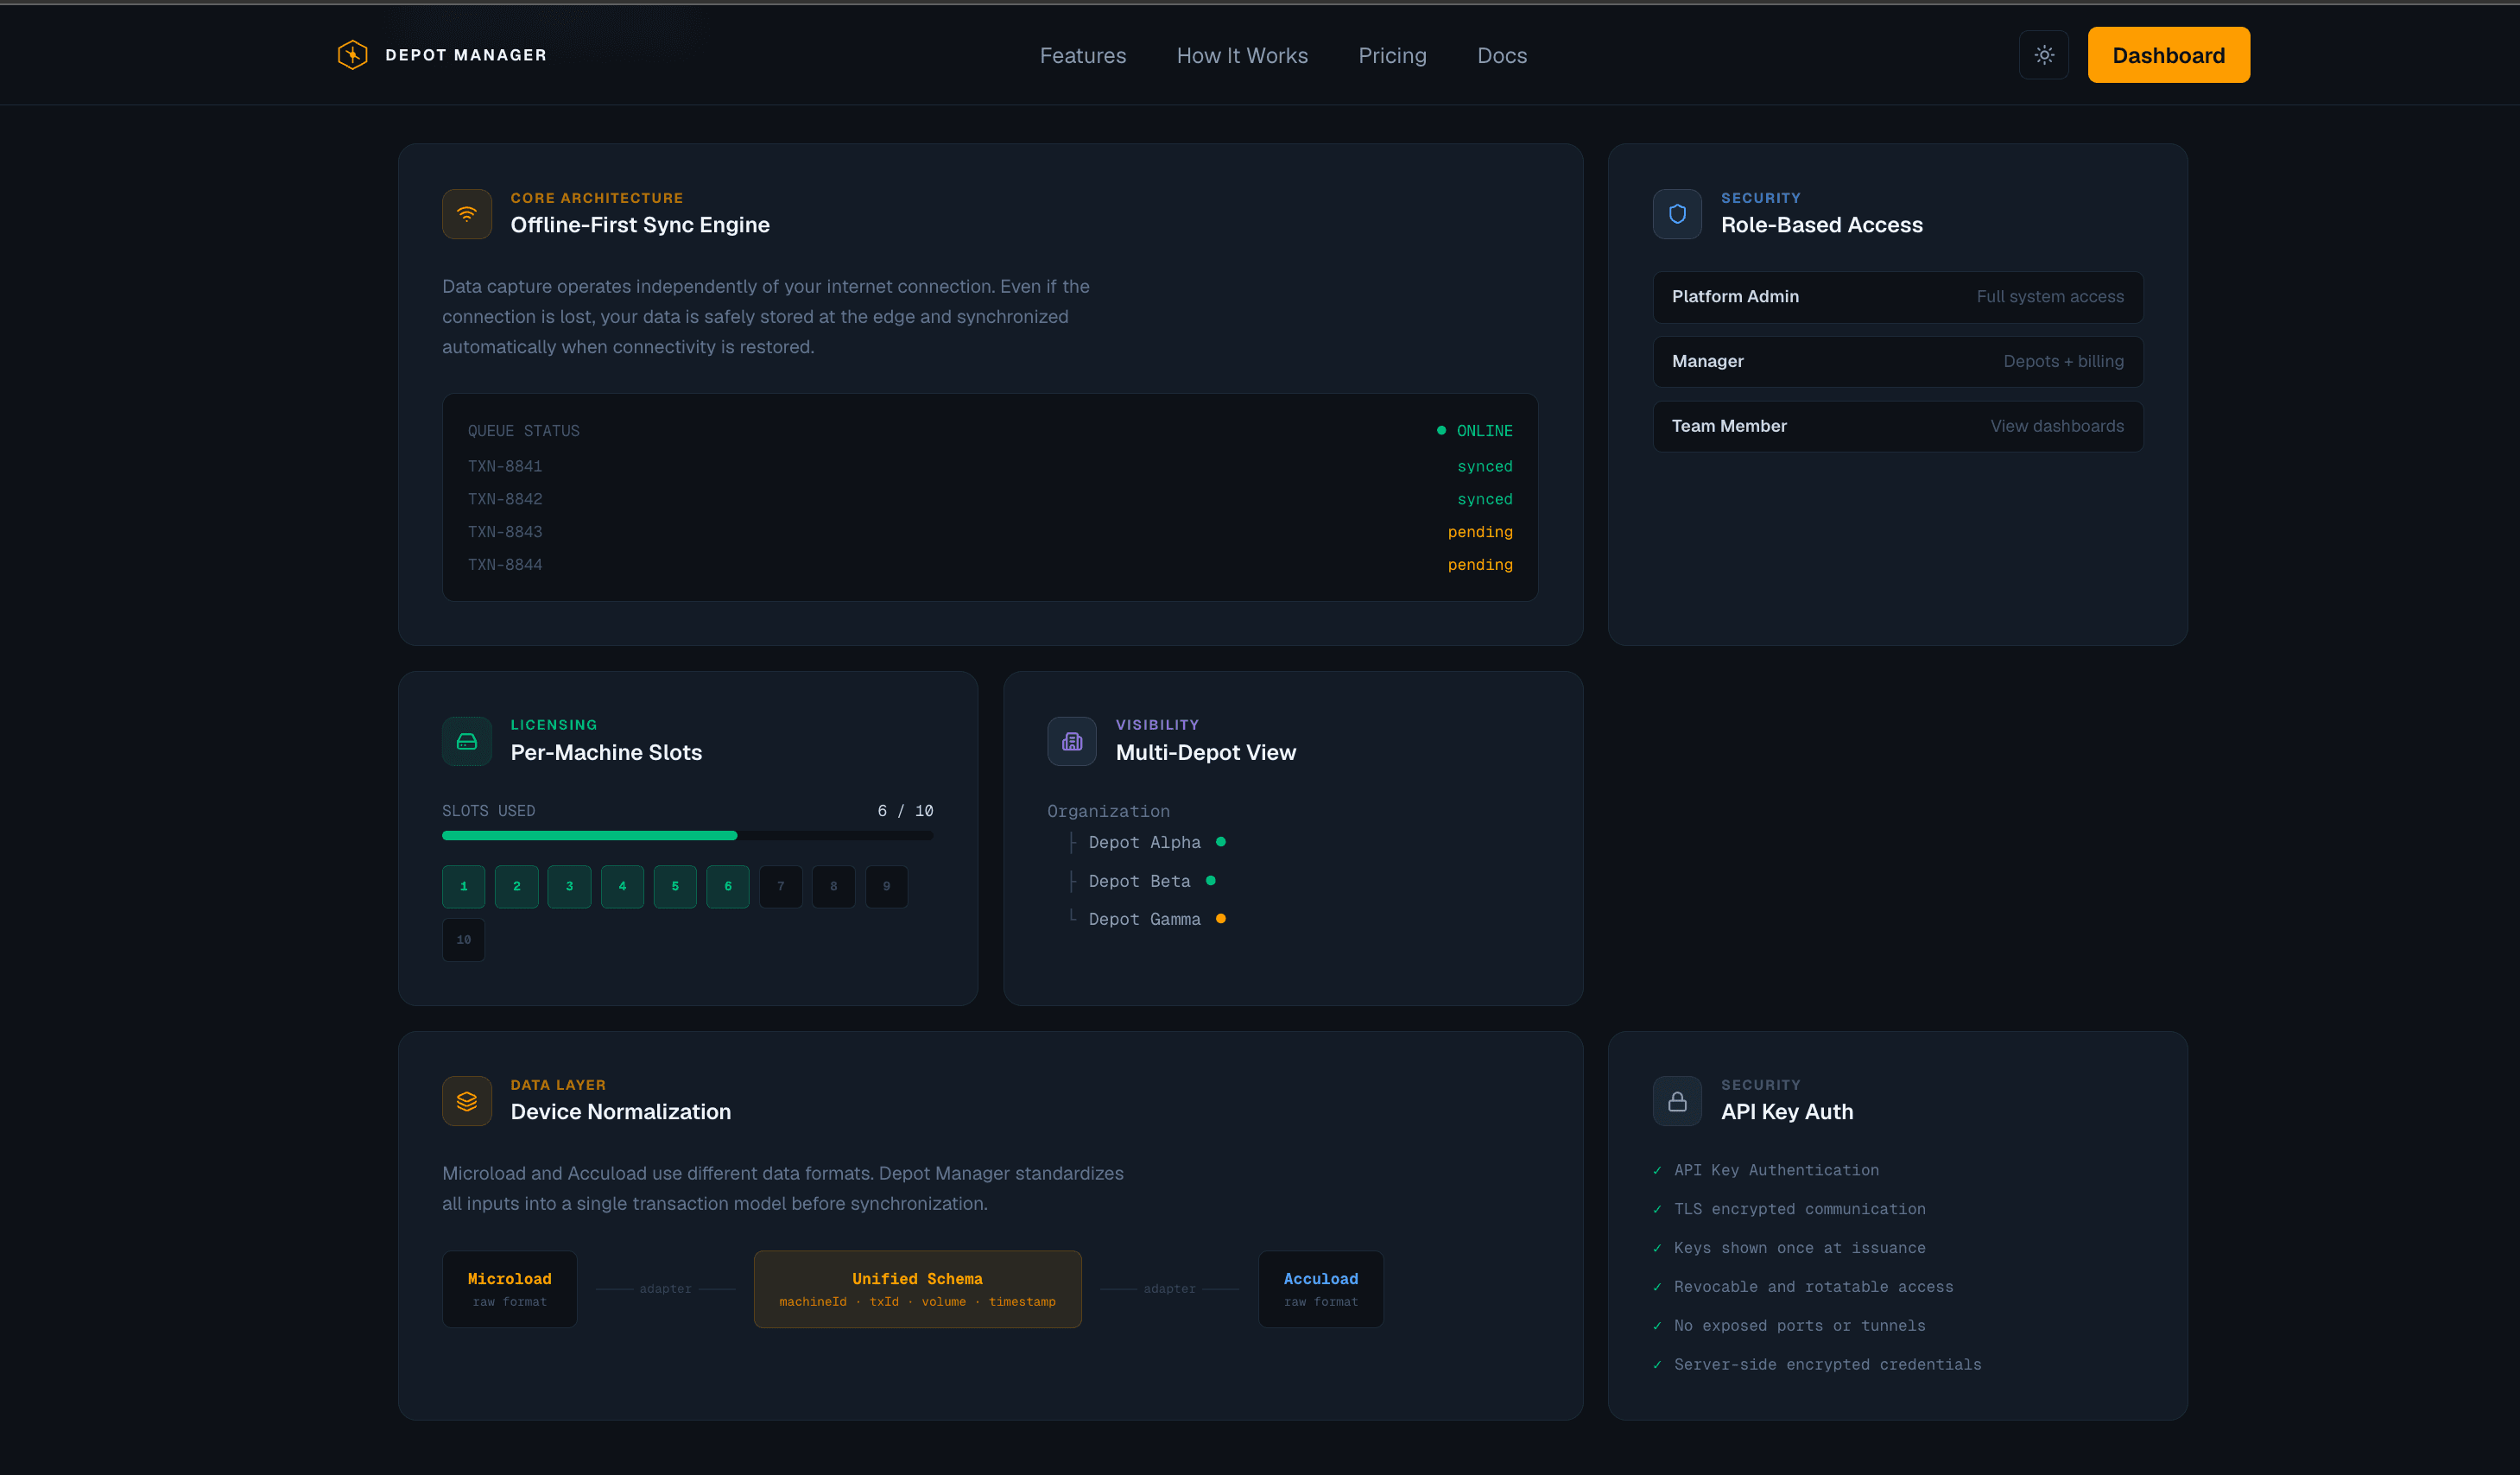Open the Dashboard button
Viewport: 2520px width, 1475px height.
[2168, 55]
